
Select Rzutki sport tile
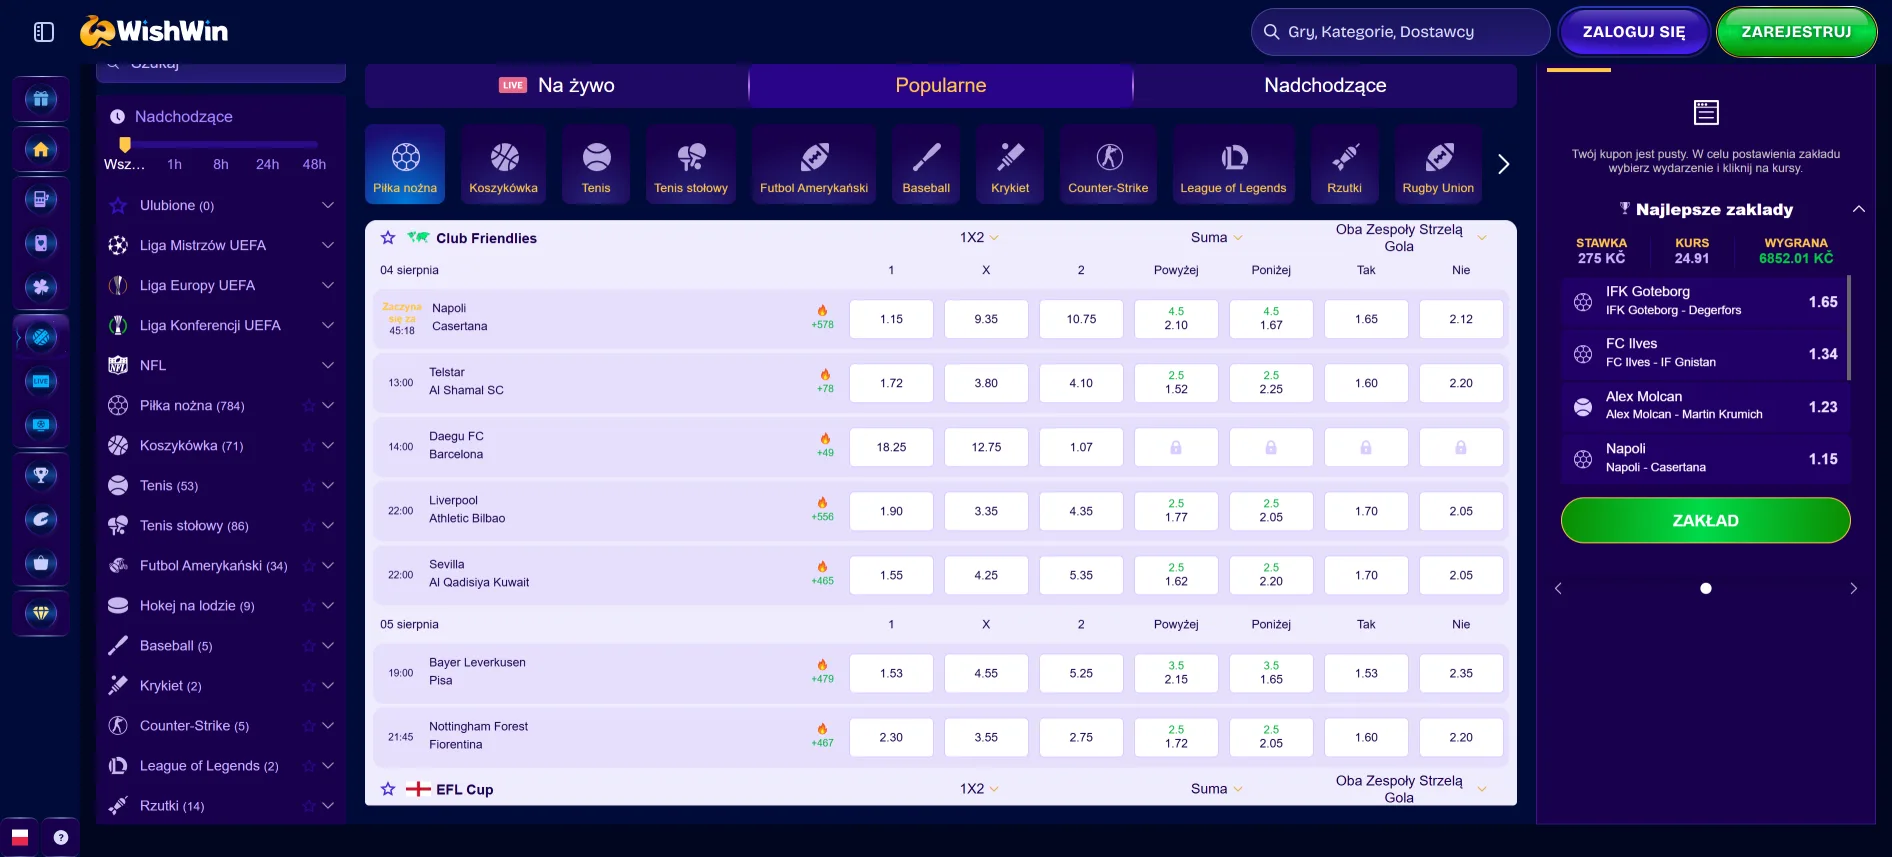pos(1344,164)
